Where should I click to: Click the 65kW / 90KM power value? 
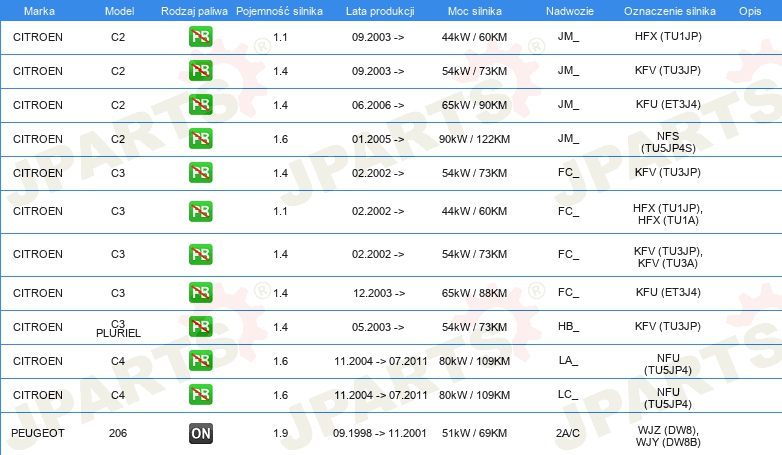(x=474, y=105)
